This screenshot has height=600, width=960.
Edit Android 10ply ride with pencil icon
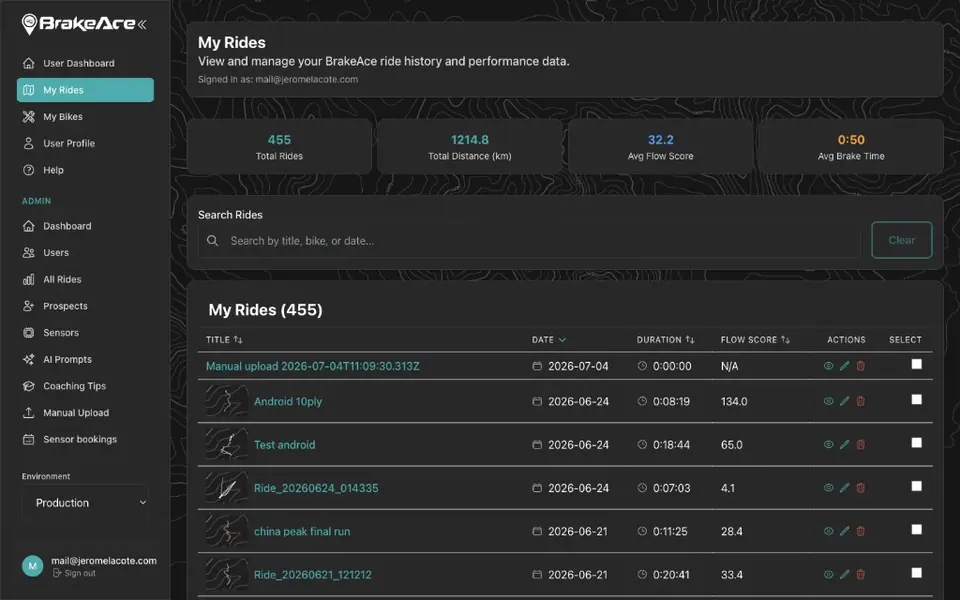pos(844,402)
